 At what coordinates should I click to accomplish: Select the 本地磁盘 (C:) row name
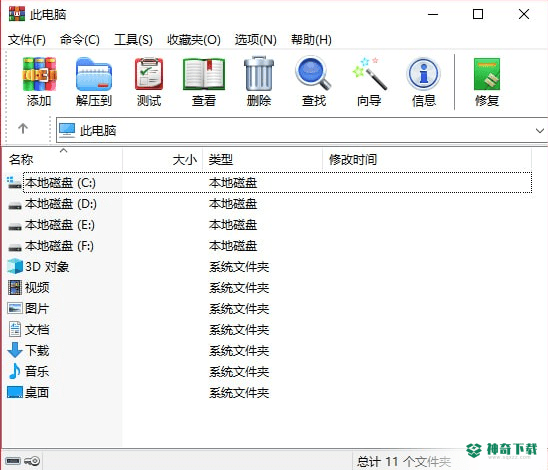60,182
